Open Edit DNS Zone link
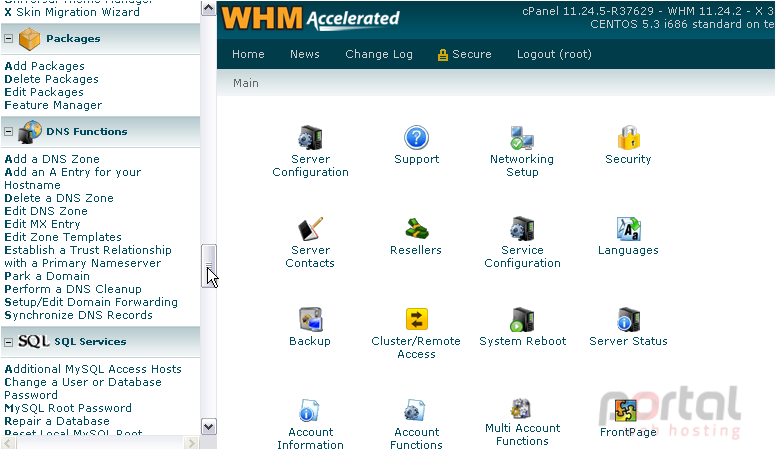This screenshot has width=776, height=450. click(x=46, y=211)
